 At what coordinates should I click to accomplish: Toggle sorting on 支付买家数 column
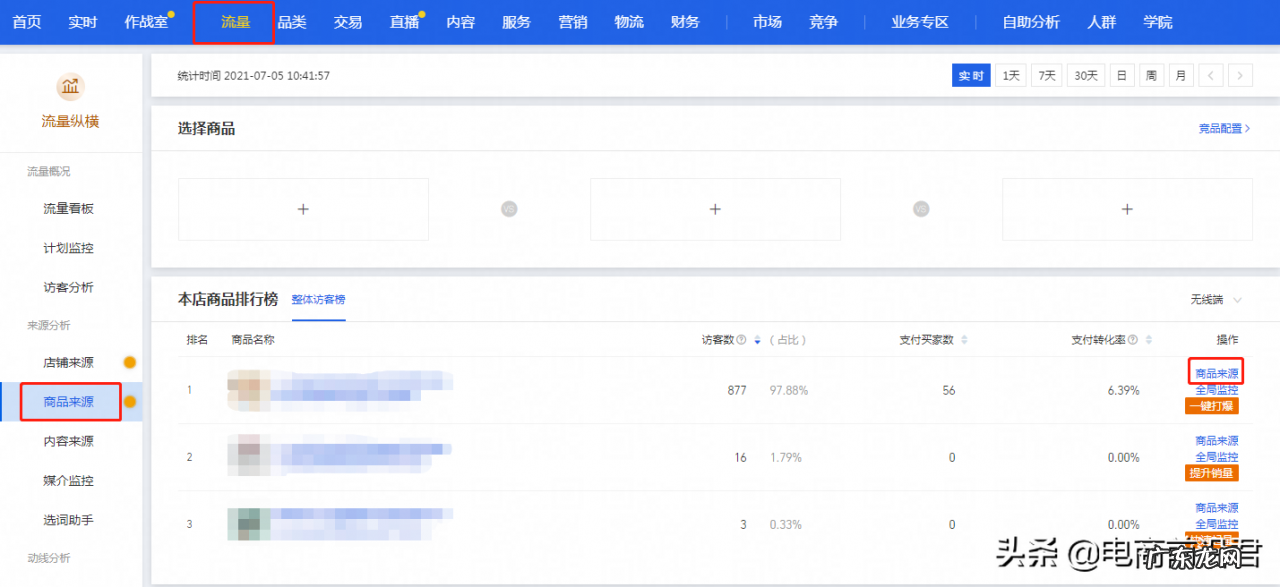coord(962,339)
